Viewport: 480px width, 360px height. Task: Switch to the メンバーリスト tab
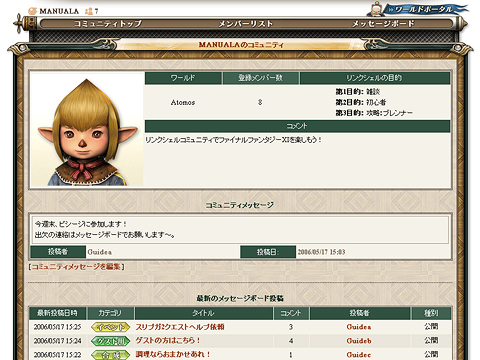[x=246, y=24]
